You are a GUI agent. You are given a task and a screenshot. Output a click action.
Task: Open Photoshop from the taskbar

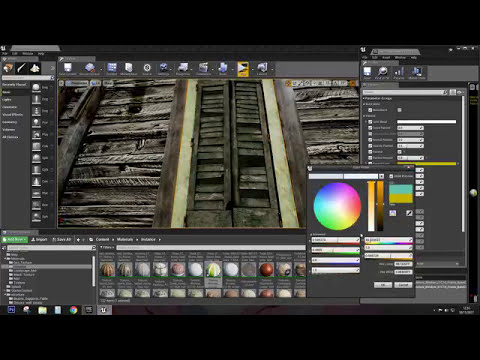[x=11, y=310]
